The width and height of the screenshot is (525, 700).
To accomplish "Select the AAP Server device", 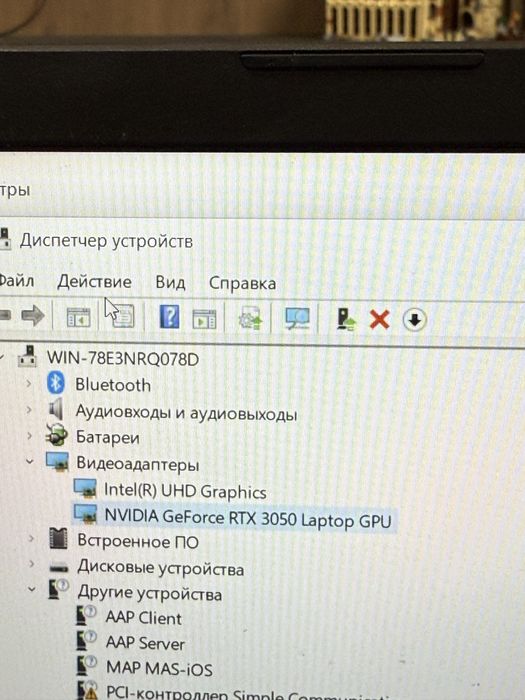I will click(145, 643).
